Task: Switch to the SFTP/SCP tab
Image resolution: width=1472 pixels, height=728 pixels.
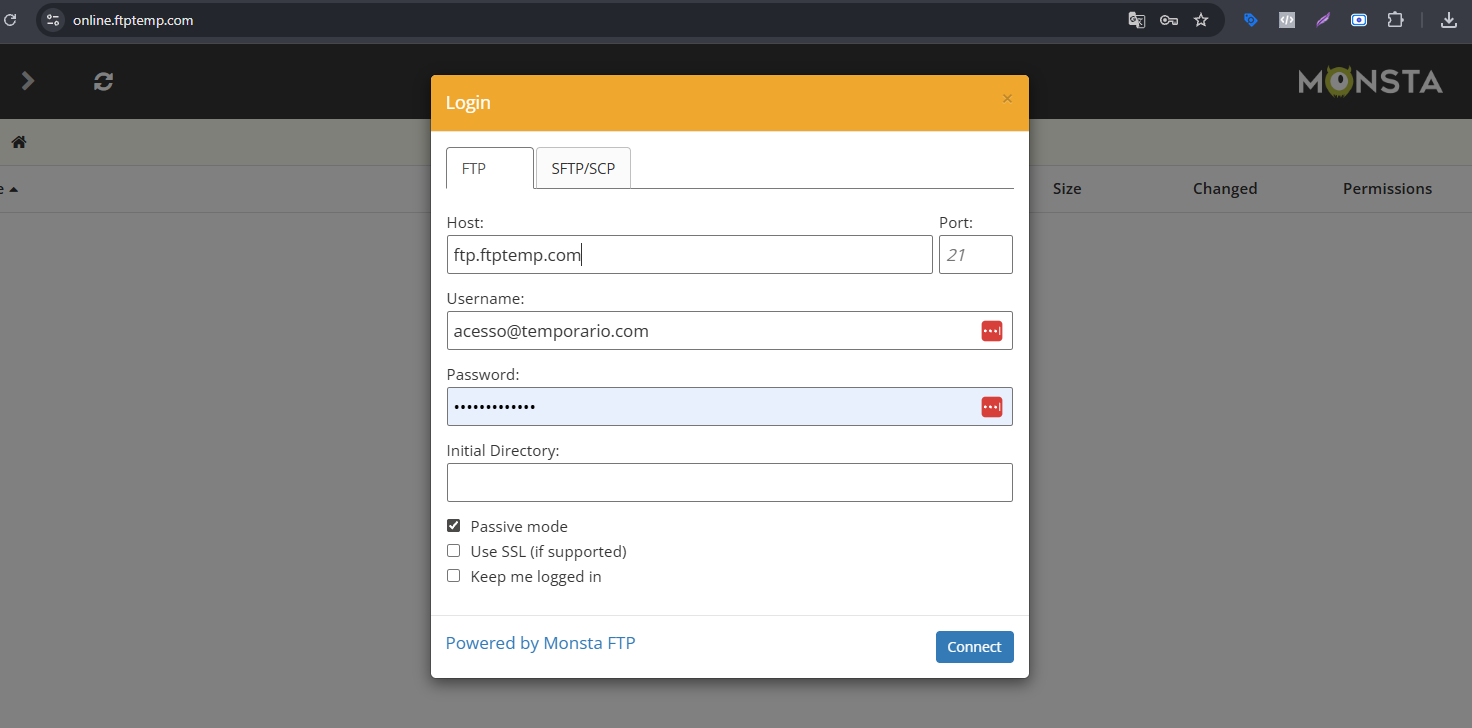Action: 583,169
